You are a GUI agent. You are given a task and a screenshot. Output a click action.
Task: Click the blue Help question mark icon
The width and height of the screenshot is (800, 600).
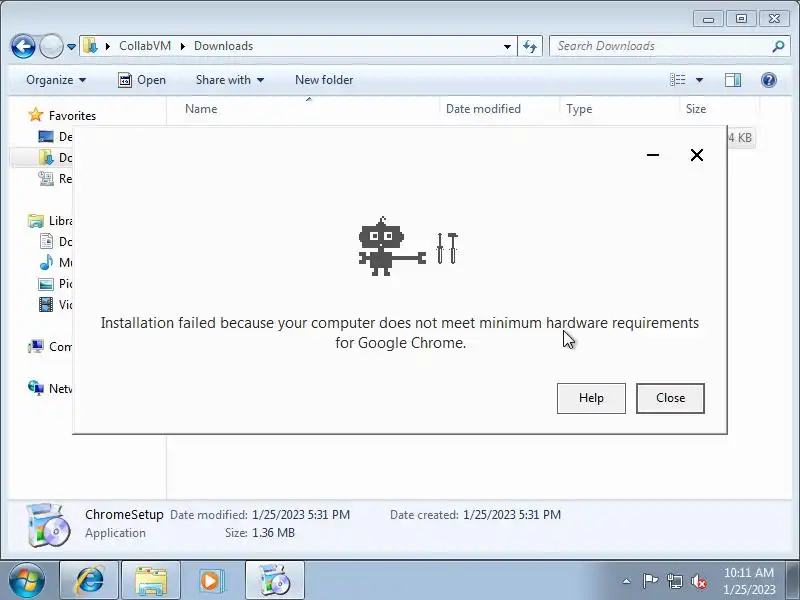click(768, 80)
